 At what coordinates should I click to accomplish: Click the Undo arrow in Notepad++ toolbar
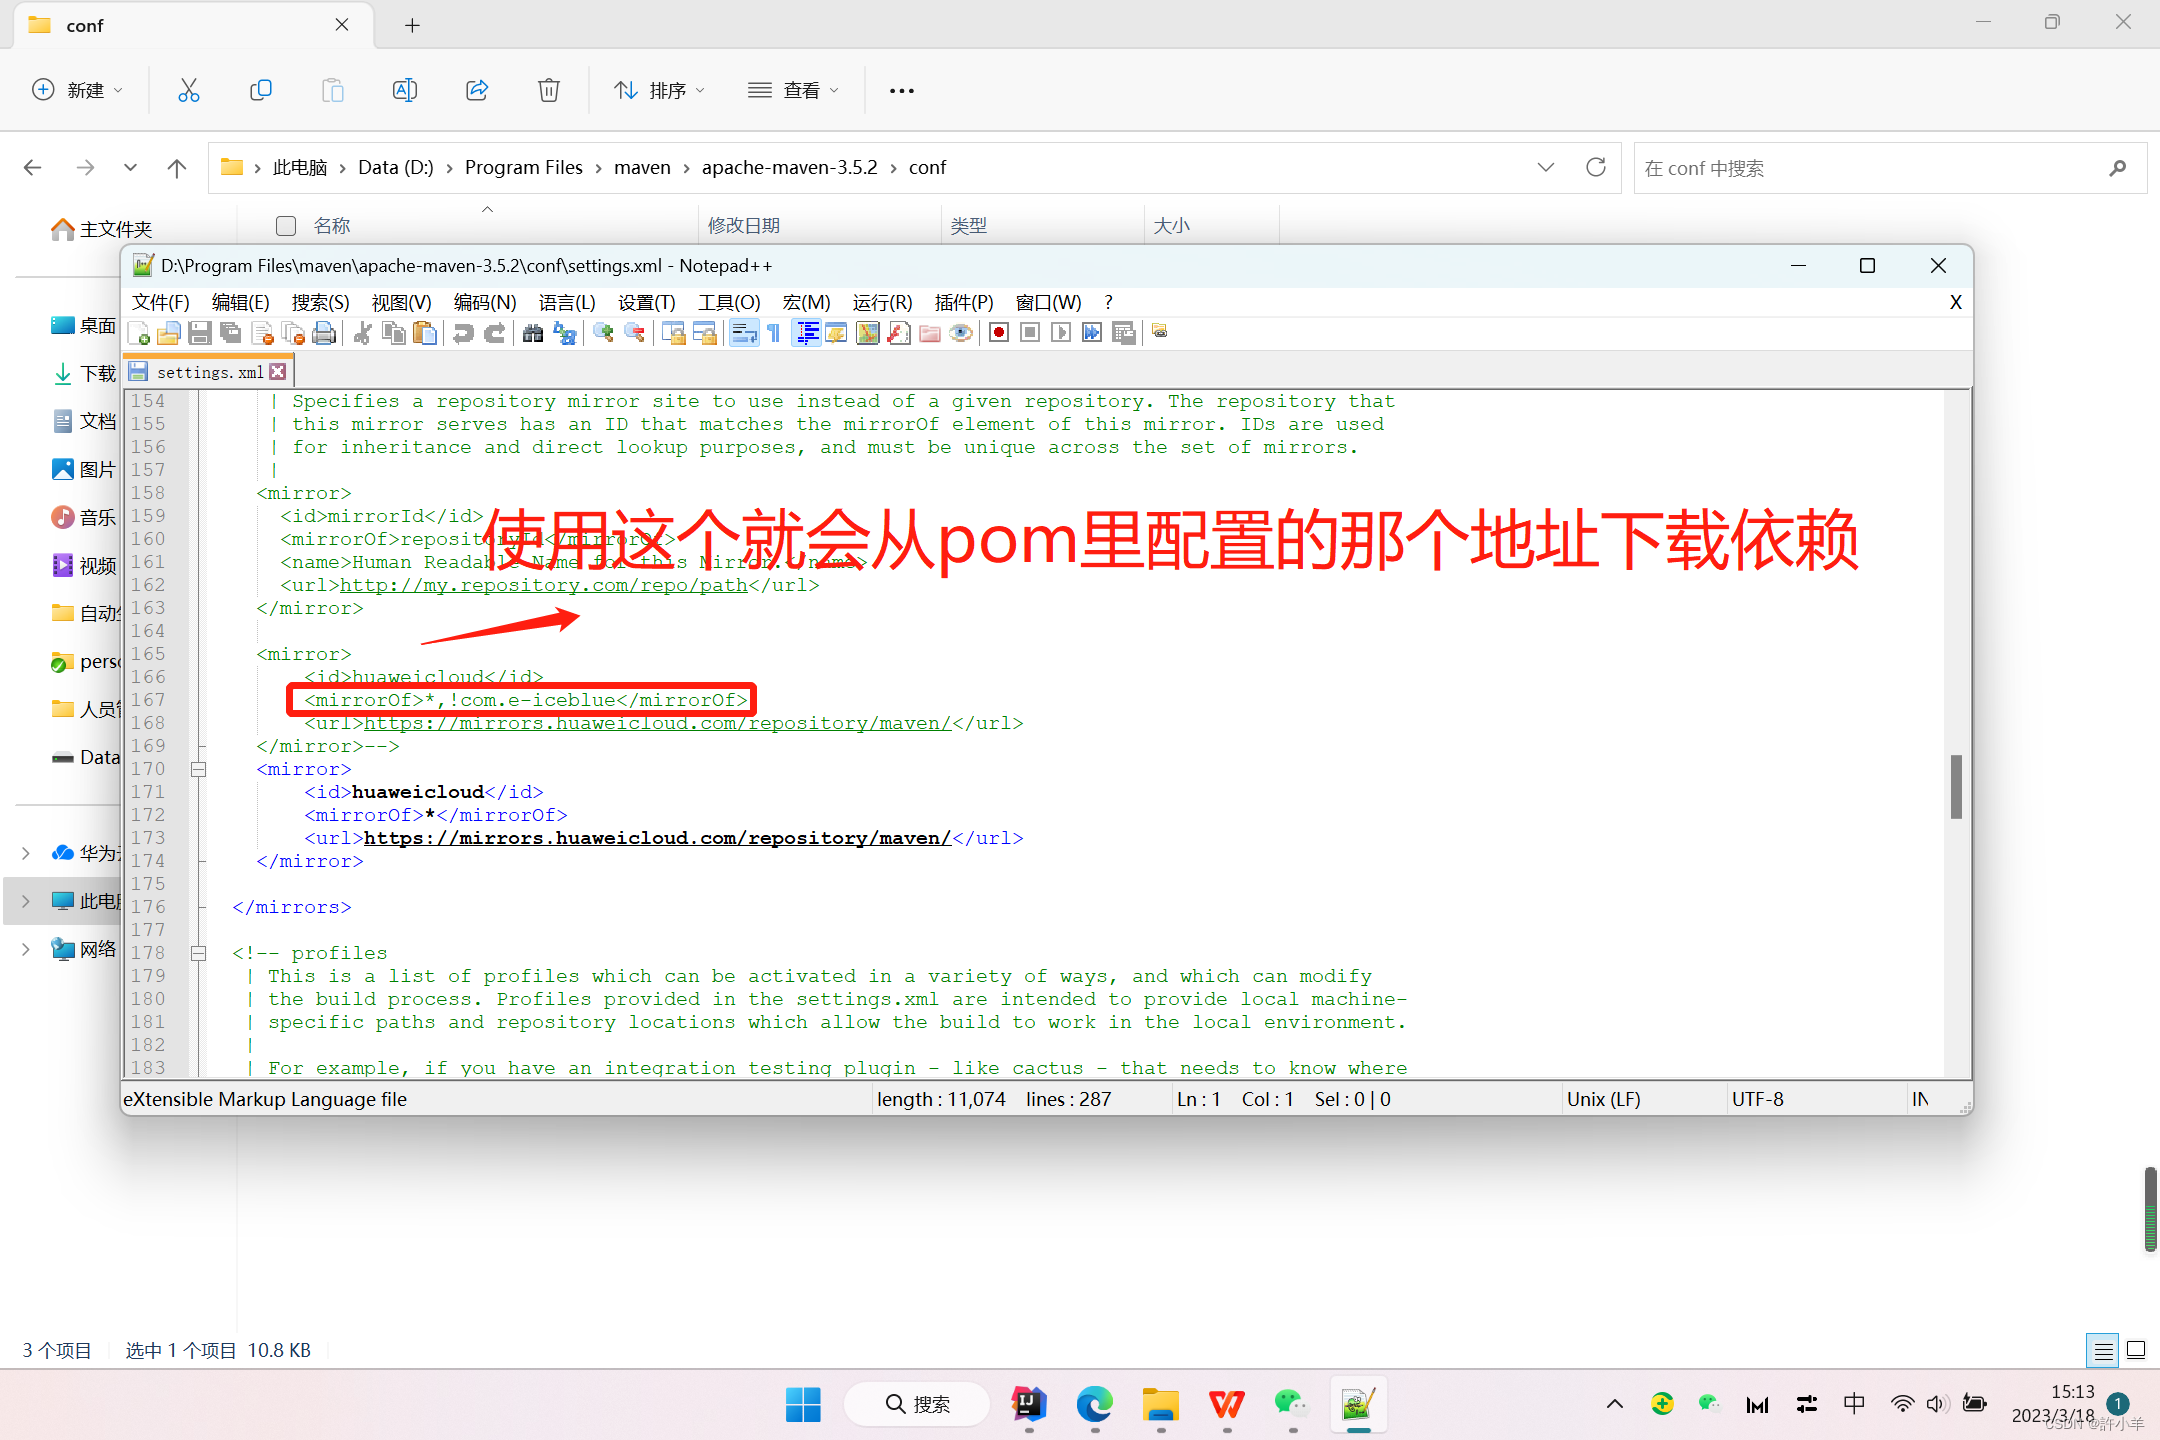463,333
